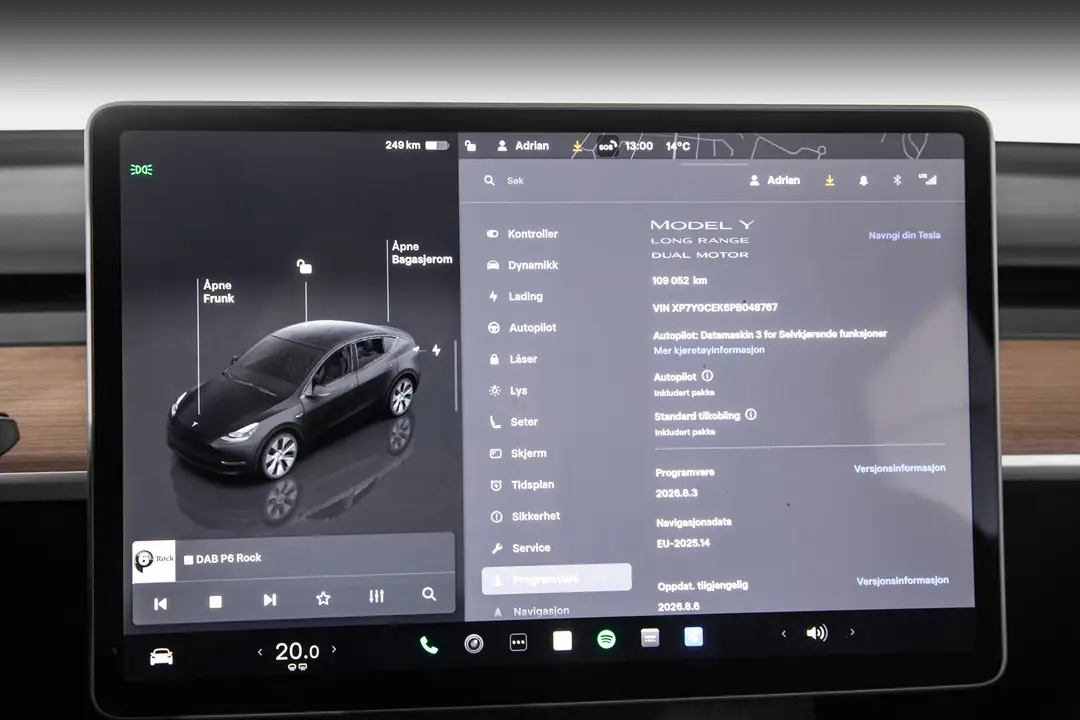Image resolution: width=1080 pixels, height=720 pixels.
Task: Open the audio equalizer settings
Action: coord(376,596)
